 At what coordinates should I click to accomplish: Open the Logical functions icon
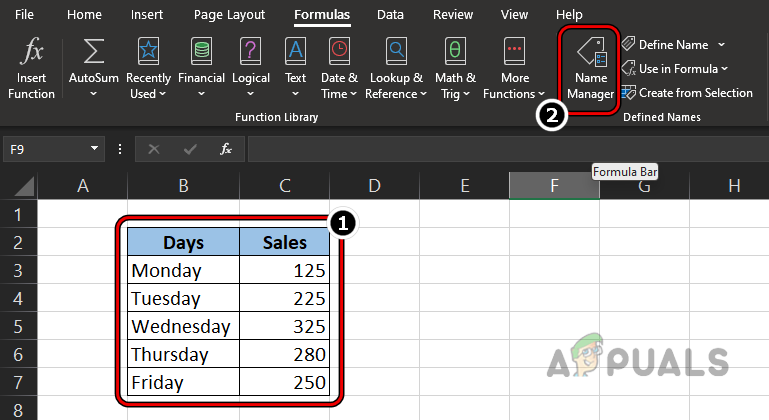pyautogui.click(x=250, y=50)
